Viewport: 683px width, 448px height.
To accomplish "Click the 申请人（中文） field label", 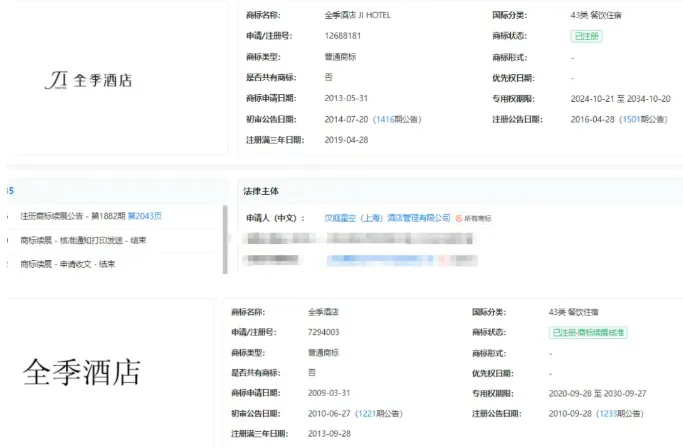I will (x=275, y=218).
